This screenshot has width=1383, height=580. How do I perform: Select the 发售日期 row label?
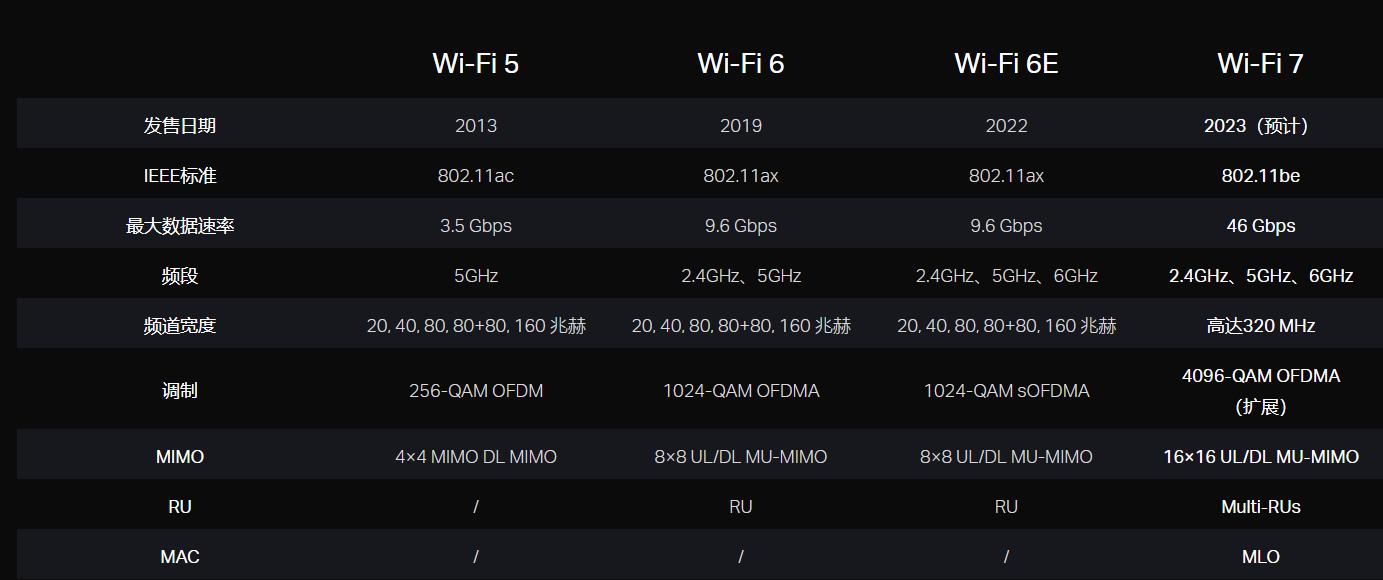coord(180,126)
